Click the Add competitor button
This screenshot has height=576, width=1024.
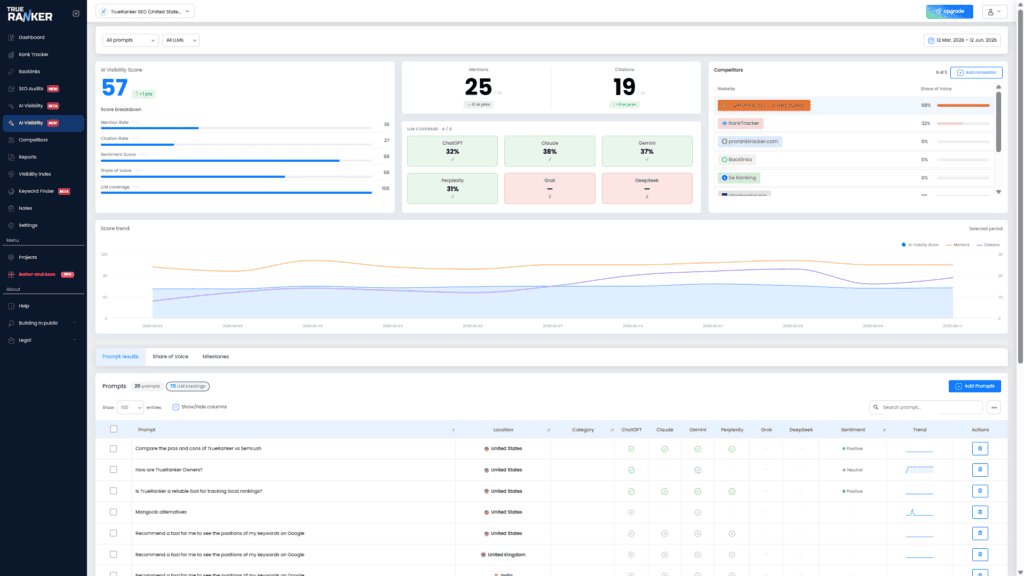point(976,72)
